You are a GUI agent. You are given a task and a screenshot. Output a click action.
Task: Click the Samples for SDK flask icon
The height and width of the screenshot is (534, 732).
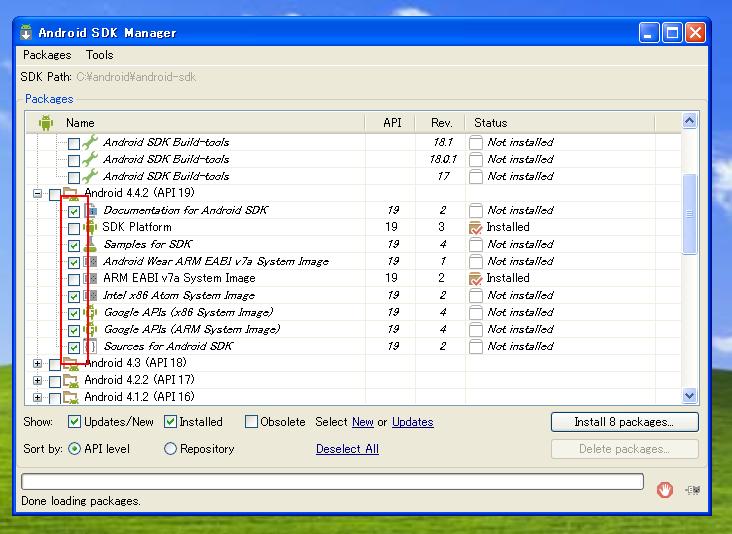pyautogui.click(x=90, y=244)
